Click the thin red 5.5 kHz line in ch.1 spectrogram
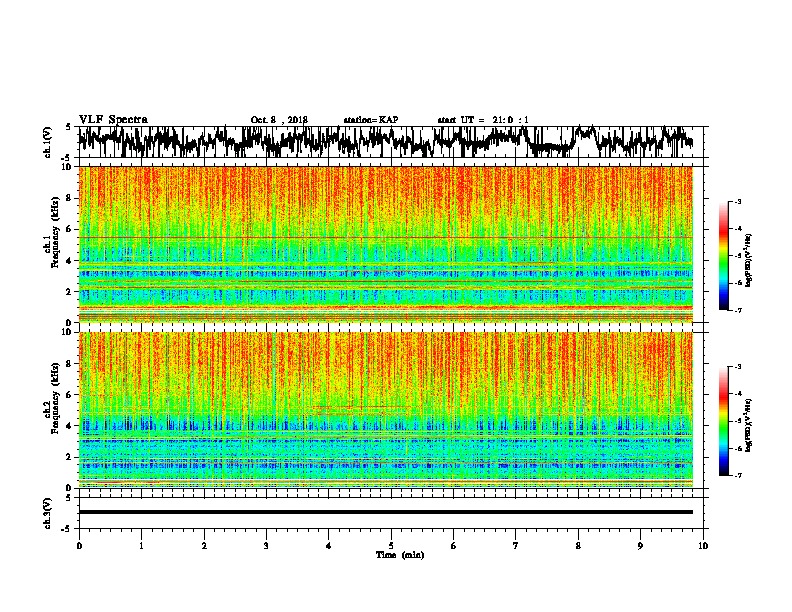Image resolution: width=792 pixels, height=612 pixels. (385, 237)
